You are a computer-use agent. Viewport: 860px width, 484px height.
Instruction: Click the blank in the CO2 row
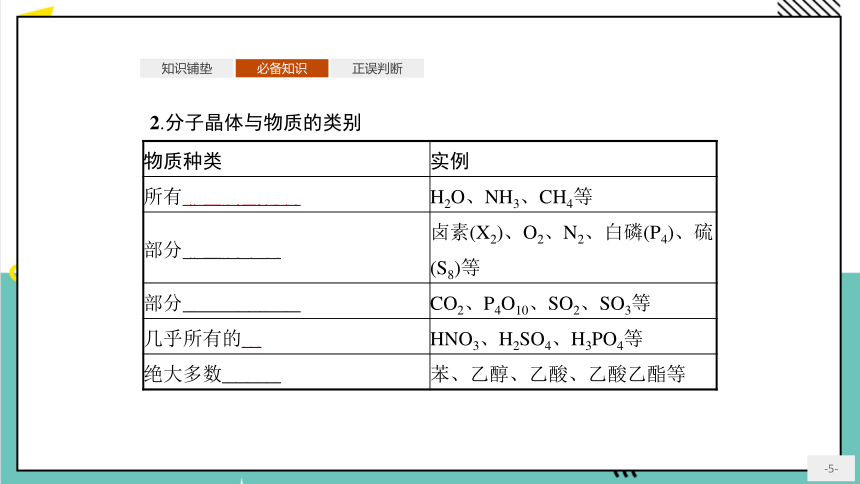(241, 304)
